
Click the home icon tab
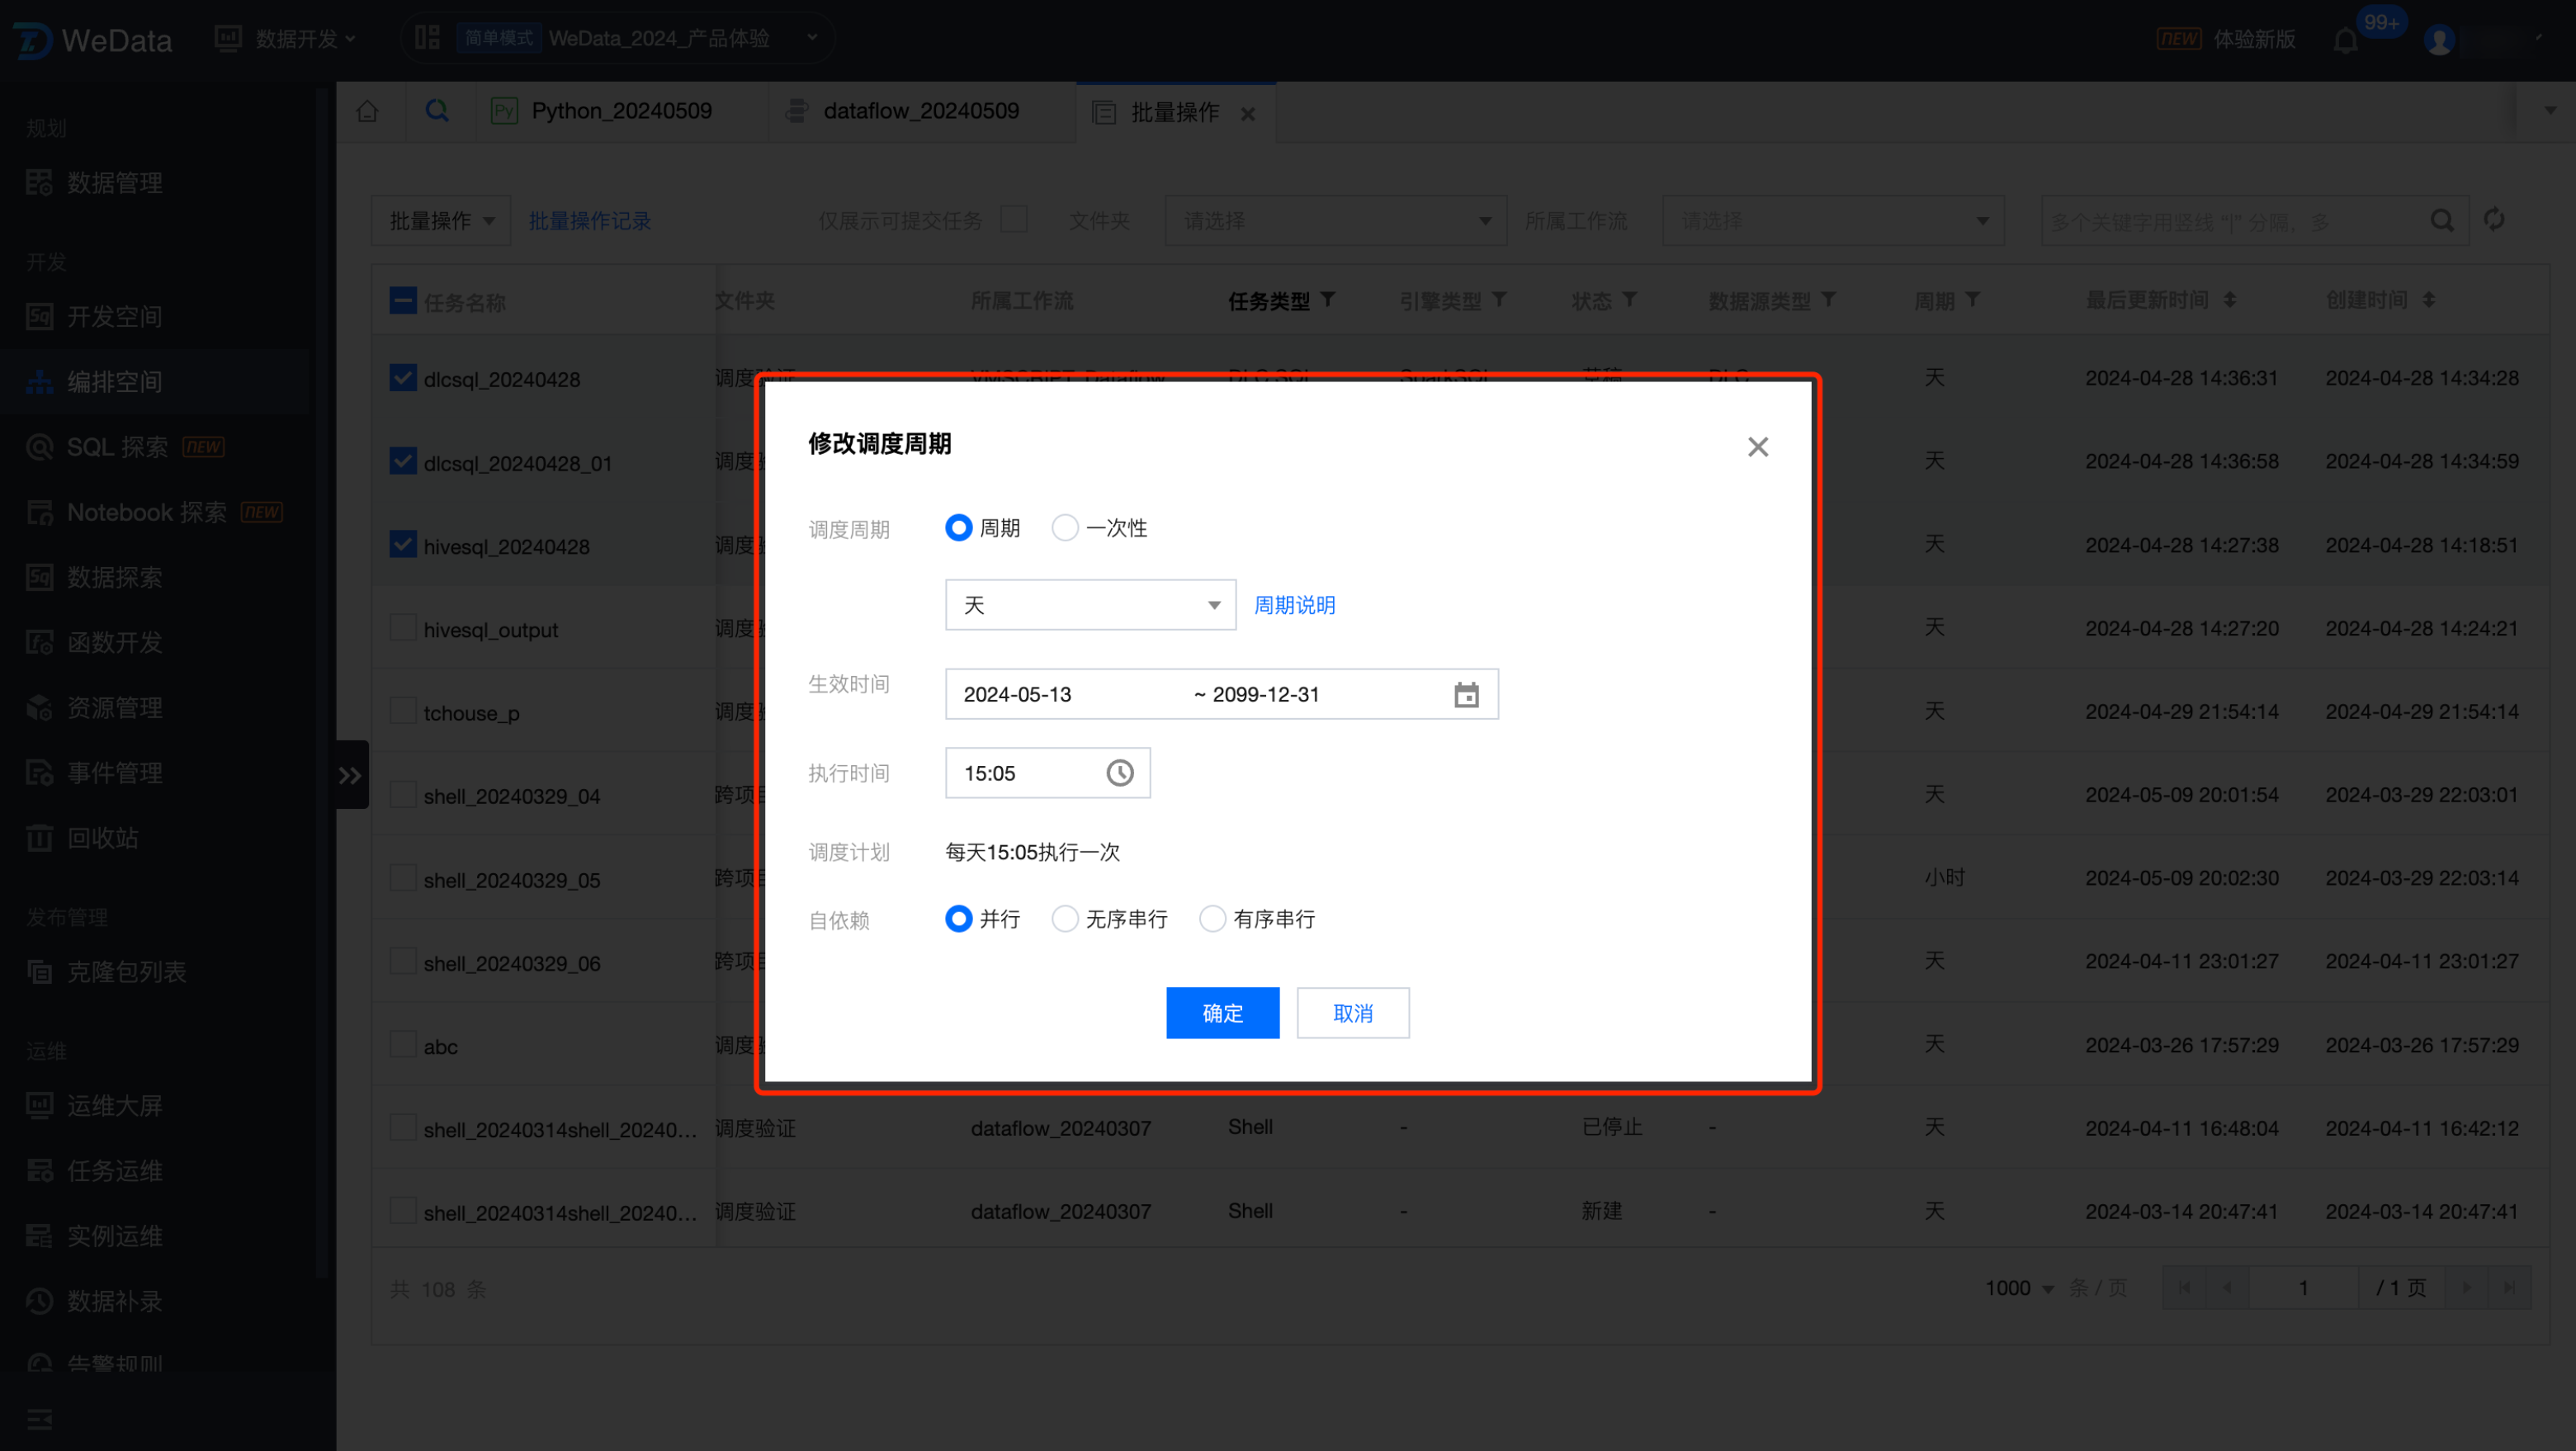click(x=368, y=111)
